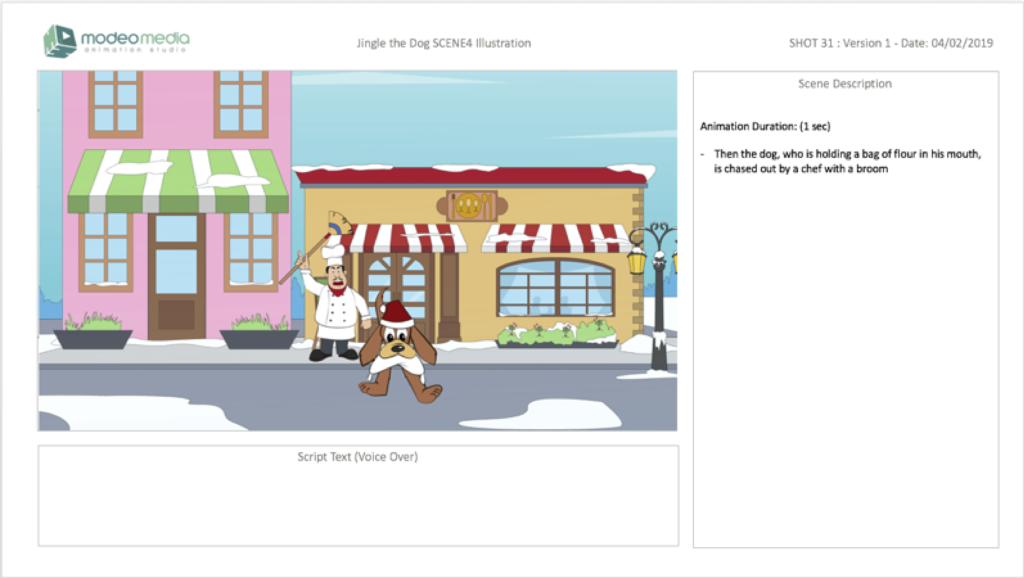Click the 'Scene Description' heading
Screen dimensions: 1024x578
844,84
